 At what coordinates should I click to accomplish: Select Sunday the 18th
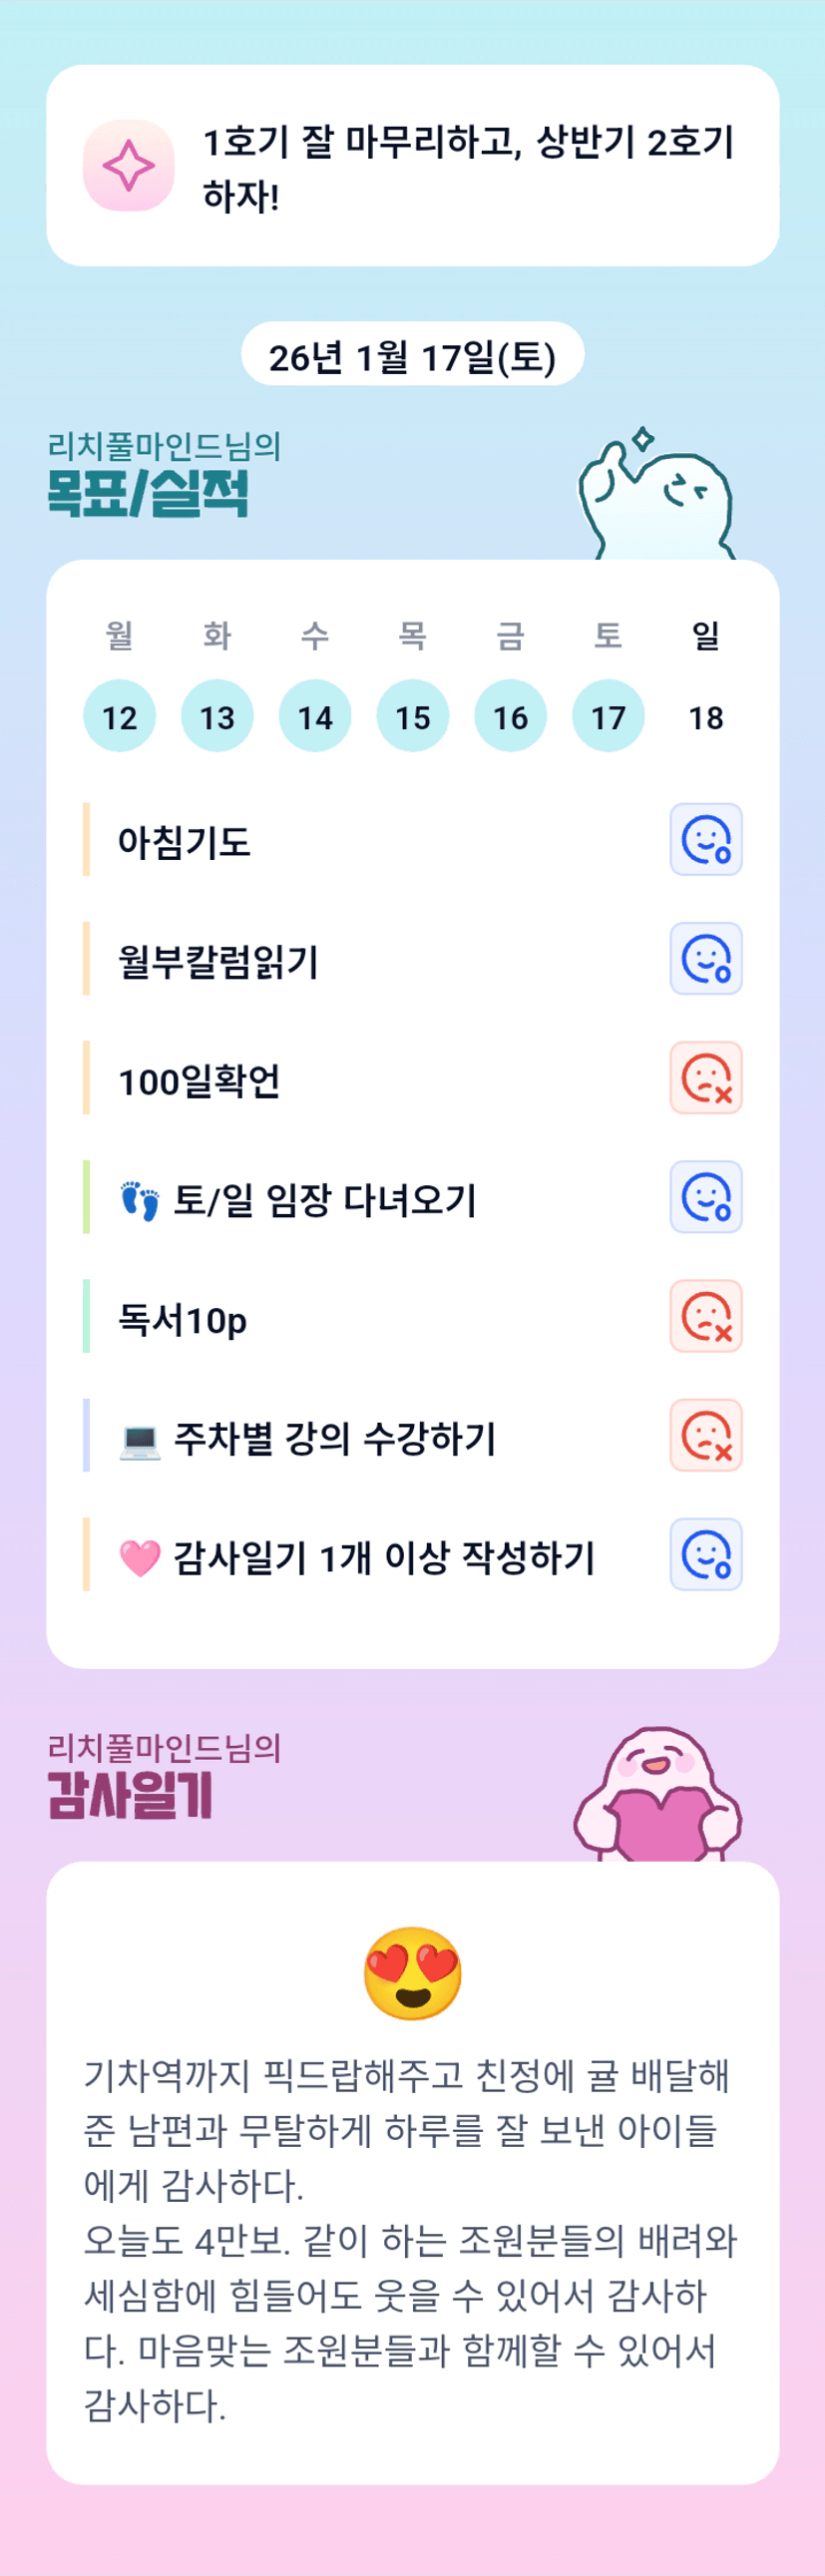(x=706, y=716)
